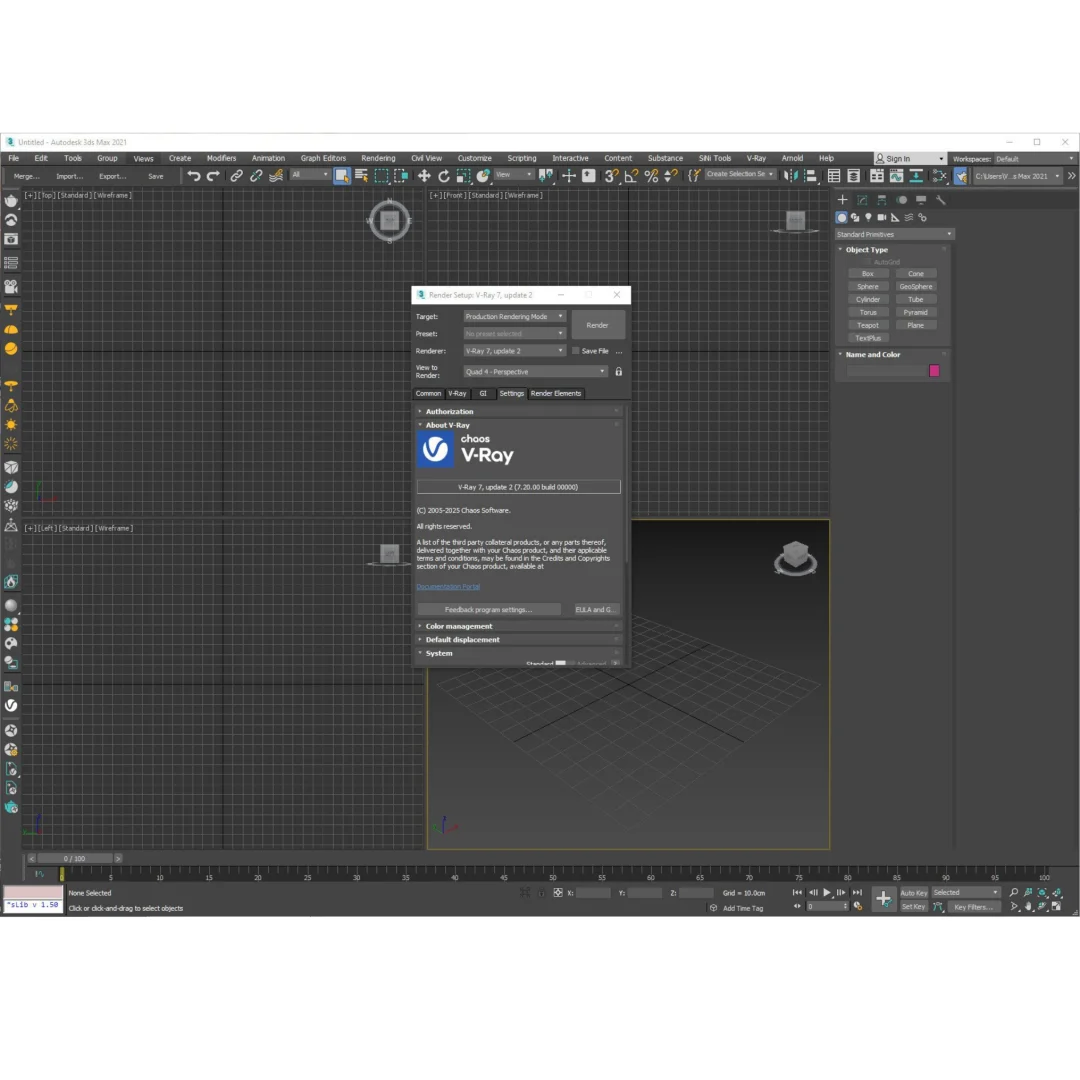Click the Zoom magnifier in viewport controls

tap(1013, 892)
